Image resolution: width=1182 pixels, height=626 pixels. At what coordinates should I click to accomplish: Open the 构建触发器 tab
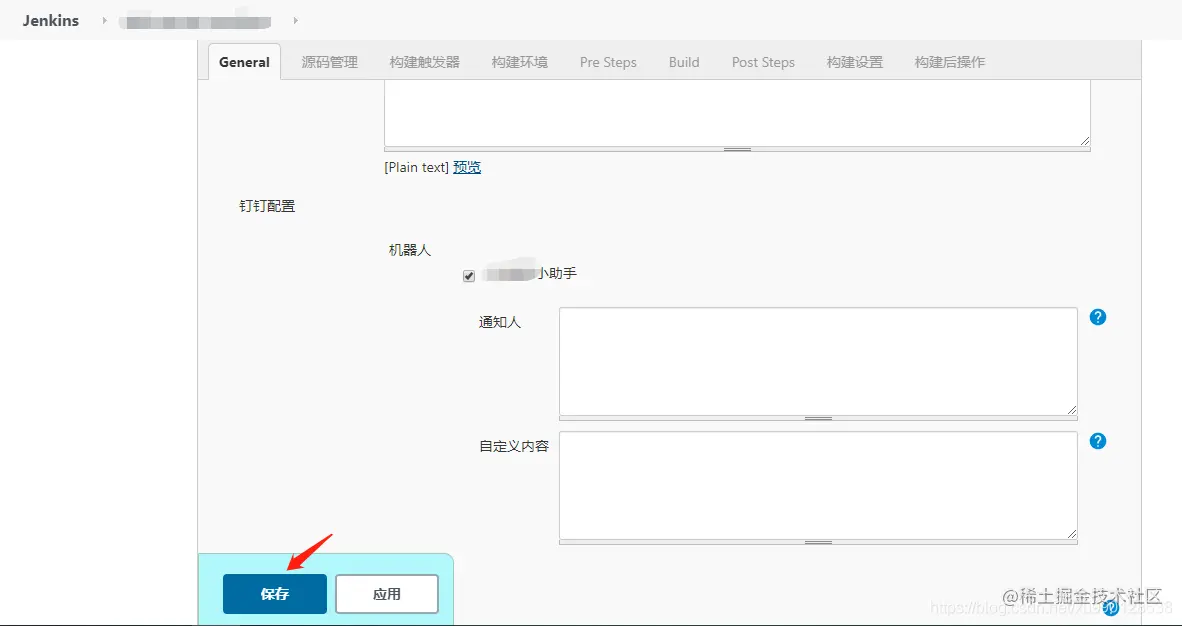pos(424,62)
